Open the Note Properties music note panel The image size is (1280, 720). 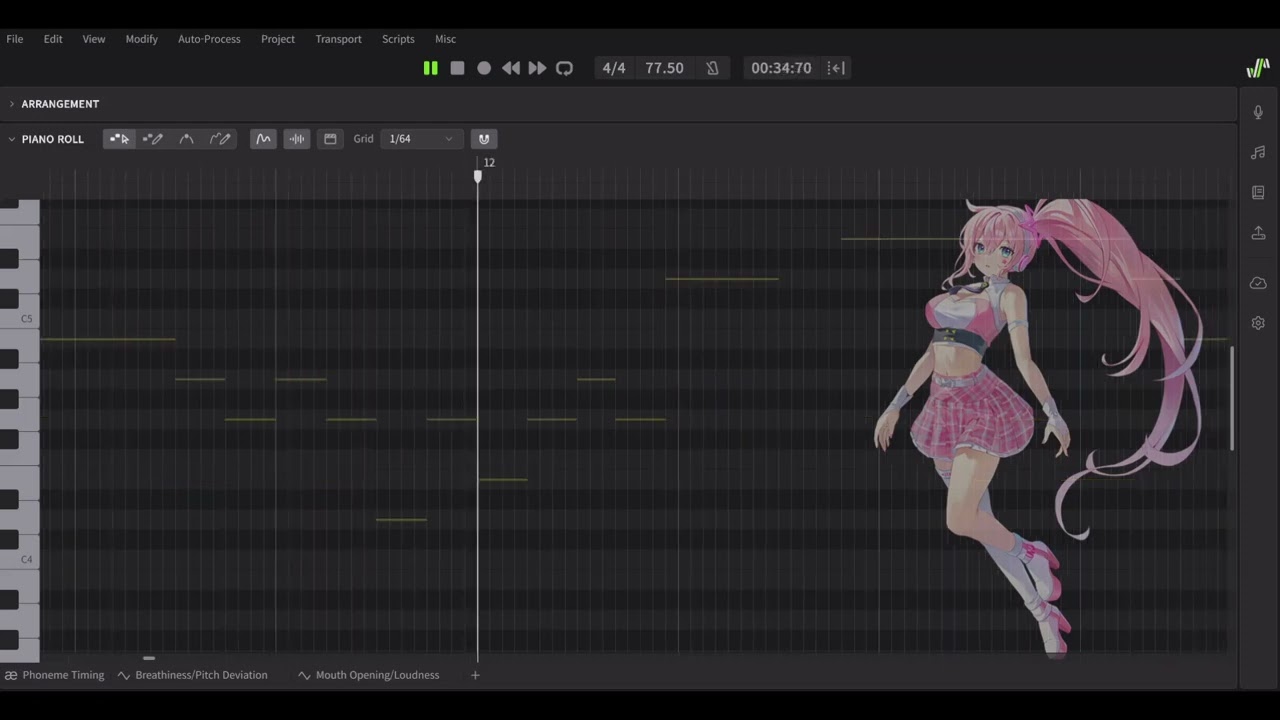click(1258, 152)
